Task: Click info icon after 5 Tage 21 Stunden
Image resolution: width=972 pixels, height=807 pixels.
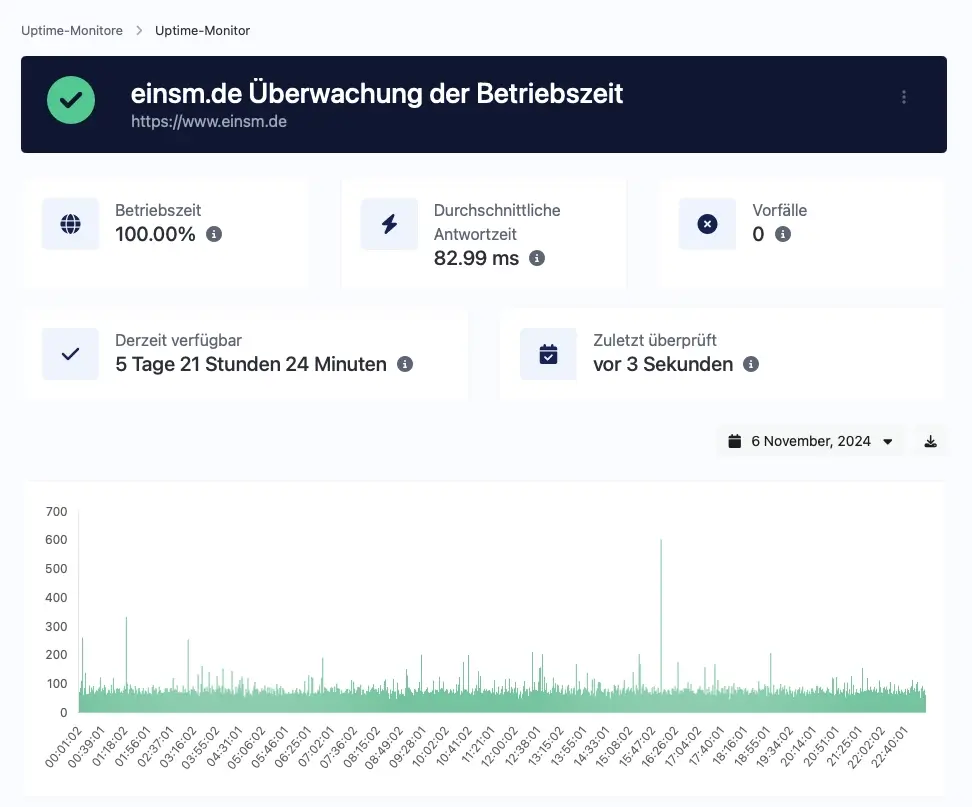Action: click(405, 364)
